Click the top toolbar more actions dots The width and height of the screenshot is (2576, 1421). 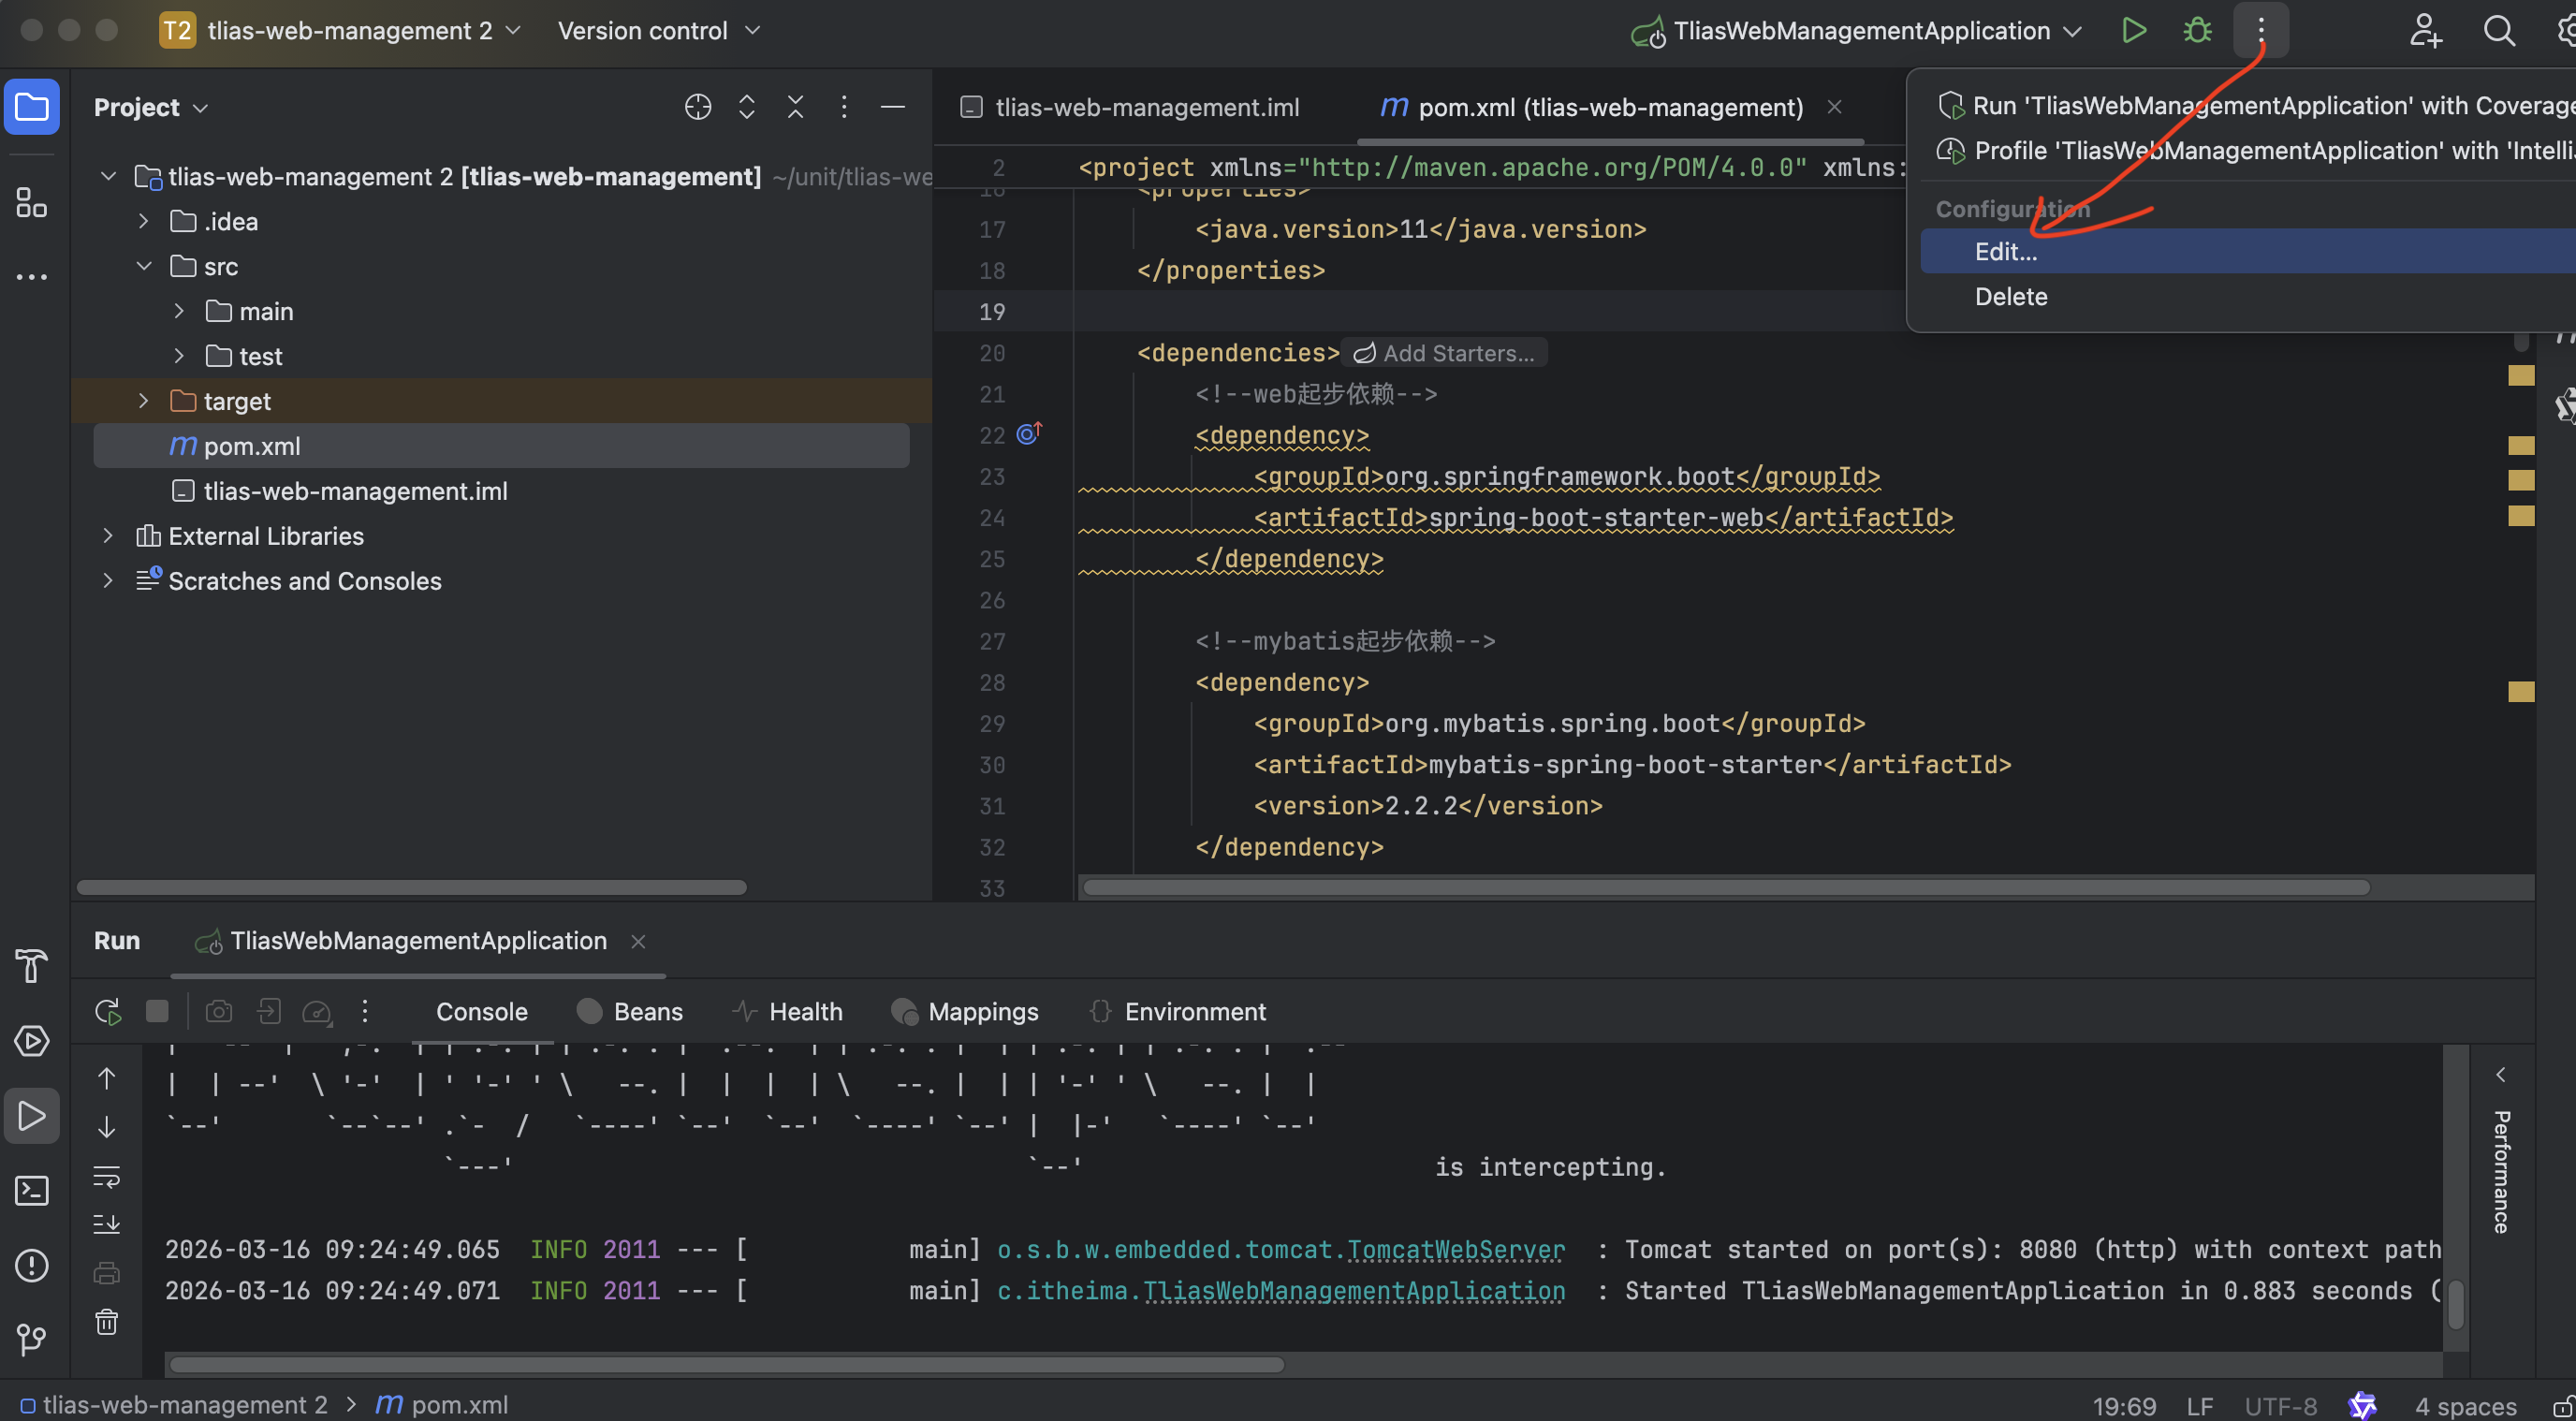[x=2260, y=31]
